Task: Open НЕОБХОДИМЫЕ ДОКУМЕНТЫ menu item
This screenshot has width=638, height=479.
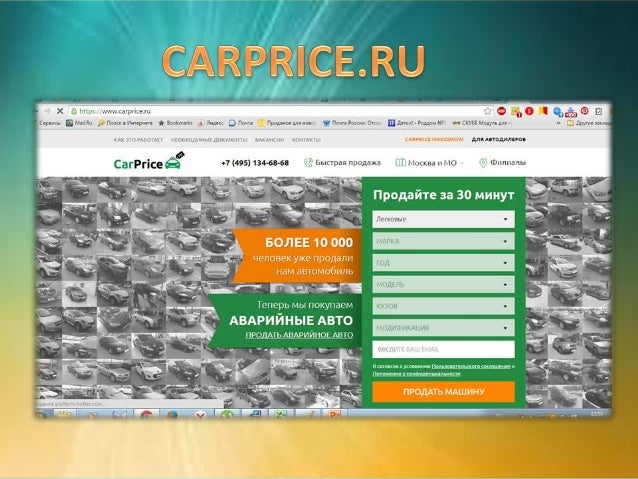Action: point(209,140)
